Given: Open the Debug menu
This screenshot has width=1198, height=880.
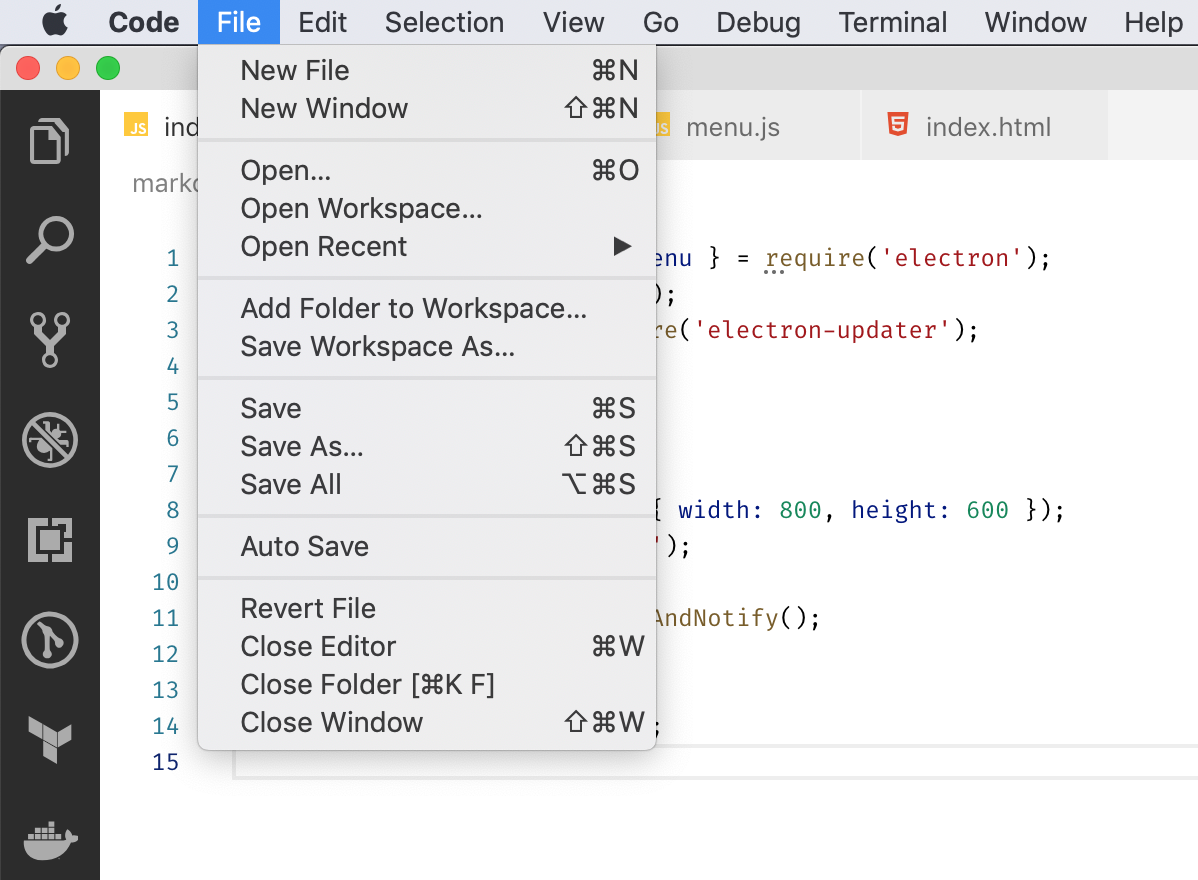Looking at the screenshot, I should (x=758, y=22).
